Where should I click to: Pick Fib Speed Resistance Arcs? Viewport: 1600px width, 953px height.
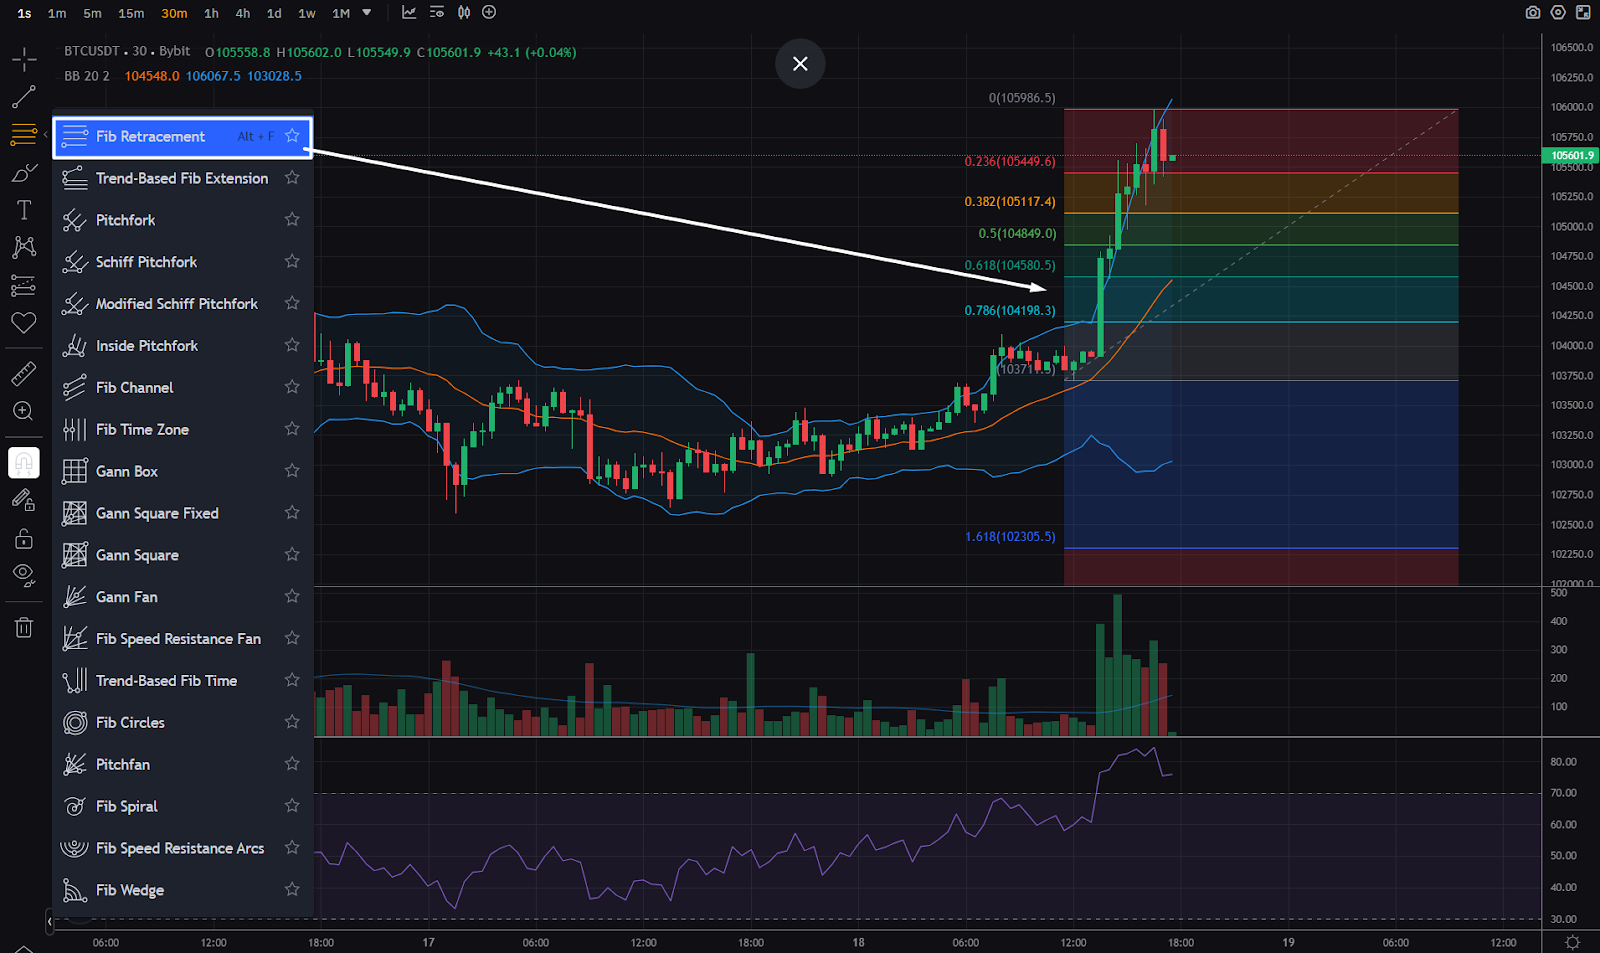[183, 849]
